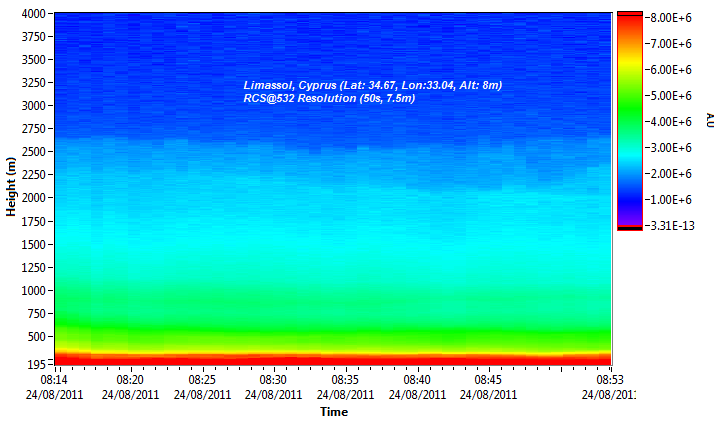
Task: Click the 08:20 time tick label
Action: pos(130,381)
